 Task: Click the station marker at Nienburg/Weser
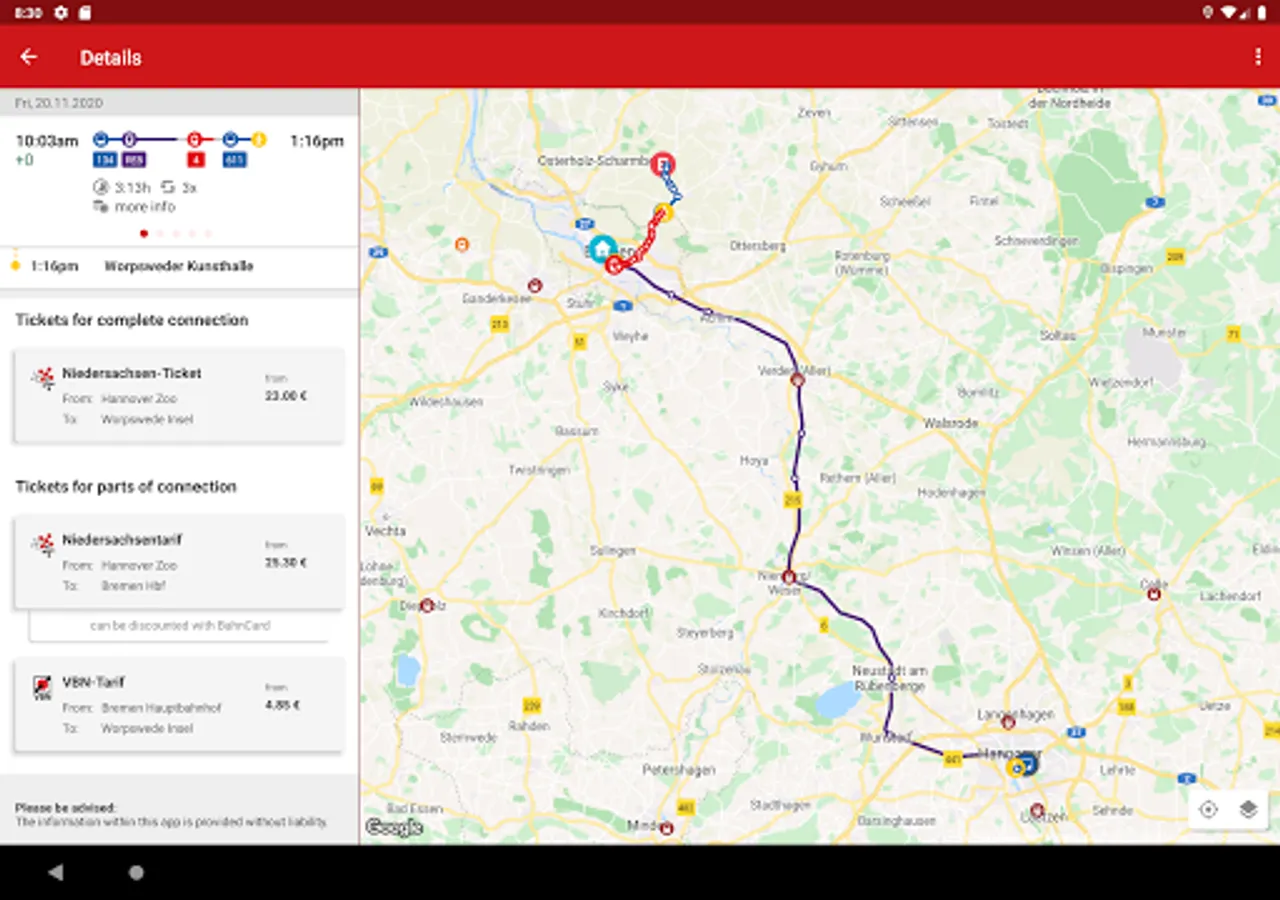click(x=788, y=577)
